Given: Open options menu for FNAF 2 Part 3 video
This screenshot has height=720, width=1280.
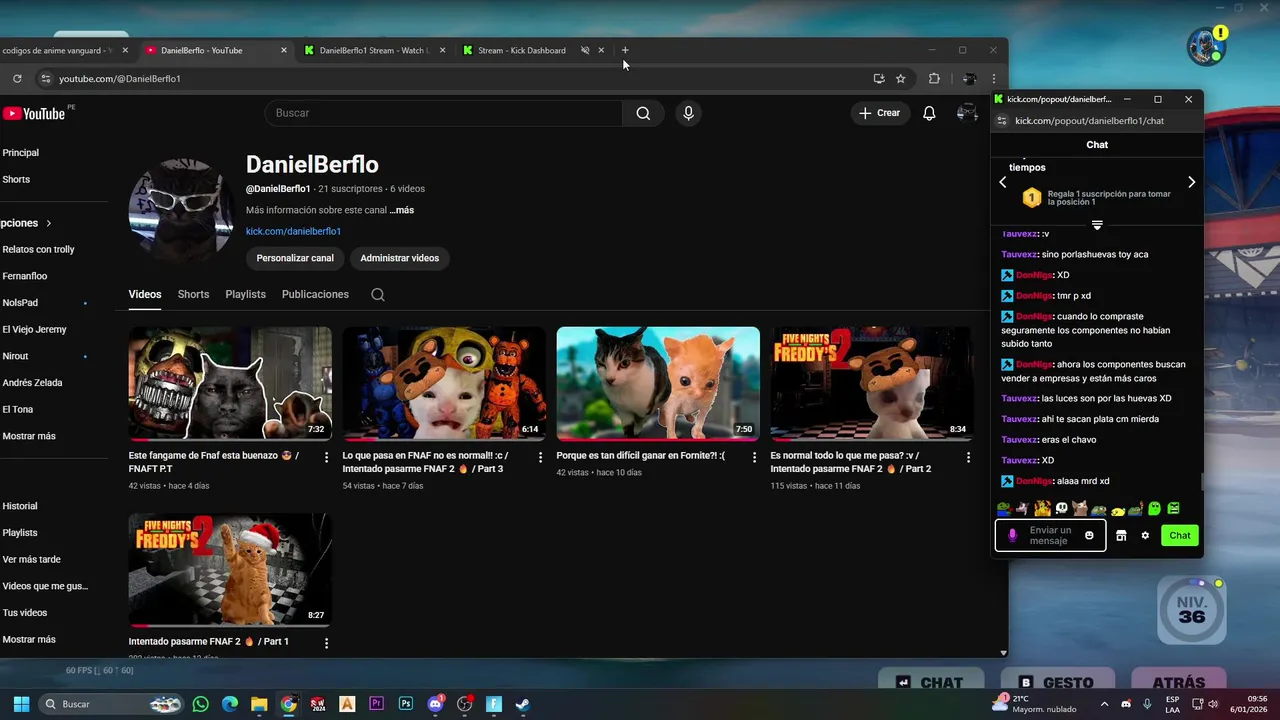Looking at the screenshot, I should pyautogui.click(x=540, y=457).
